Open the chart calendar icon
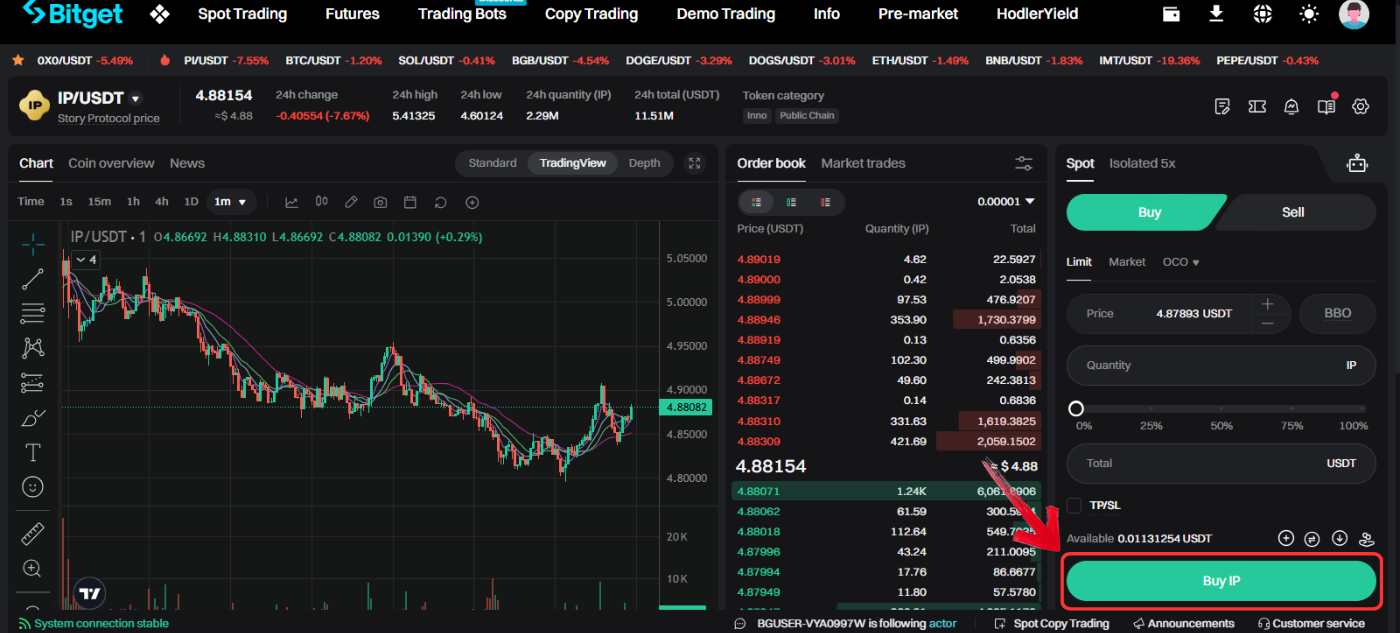1400x633 pixels. (x=410, y=202)
